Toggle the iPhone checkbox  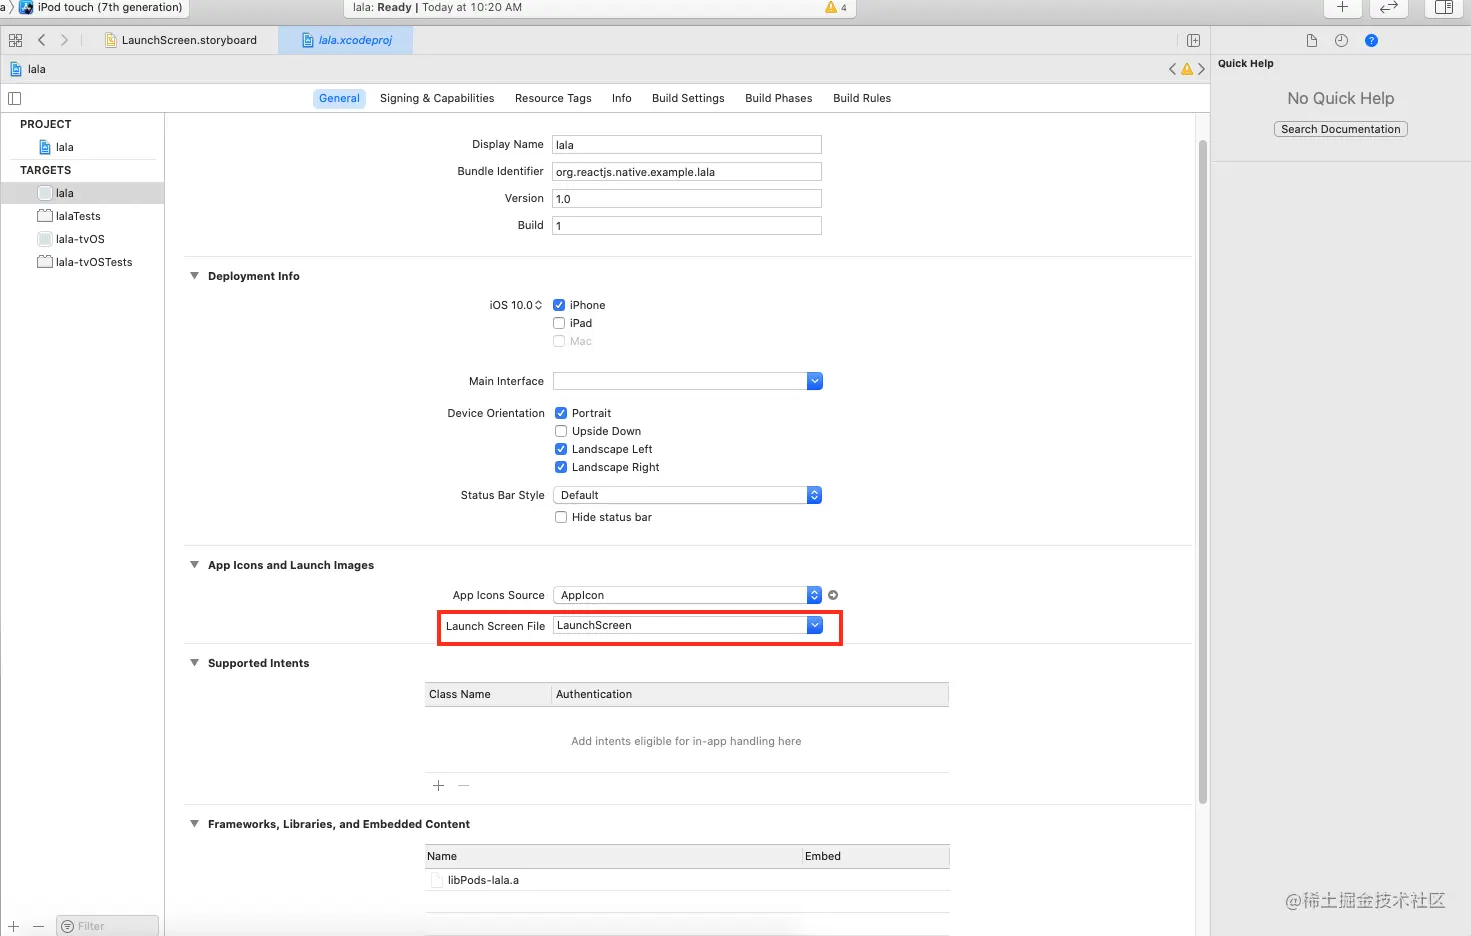click(559, 305)
